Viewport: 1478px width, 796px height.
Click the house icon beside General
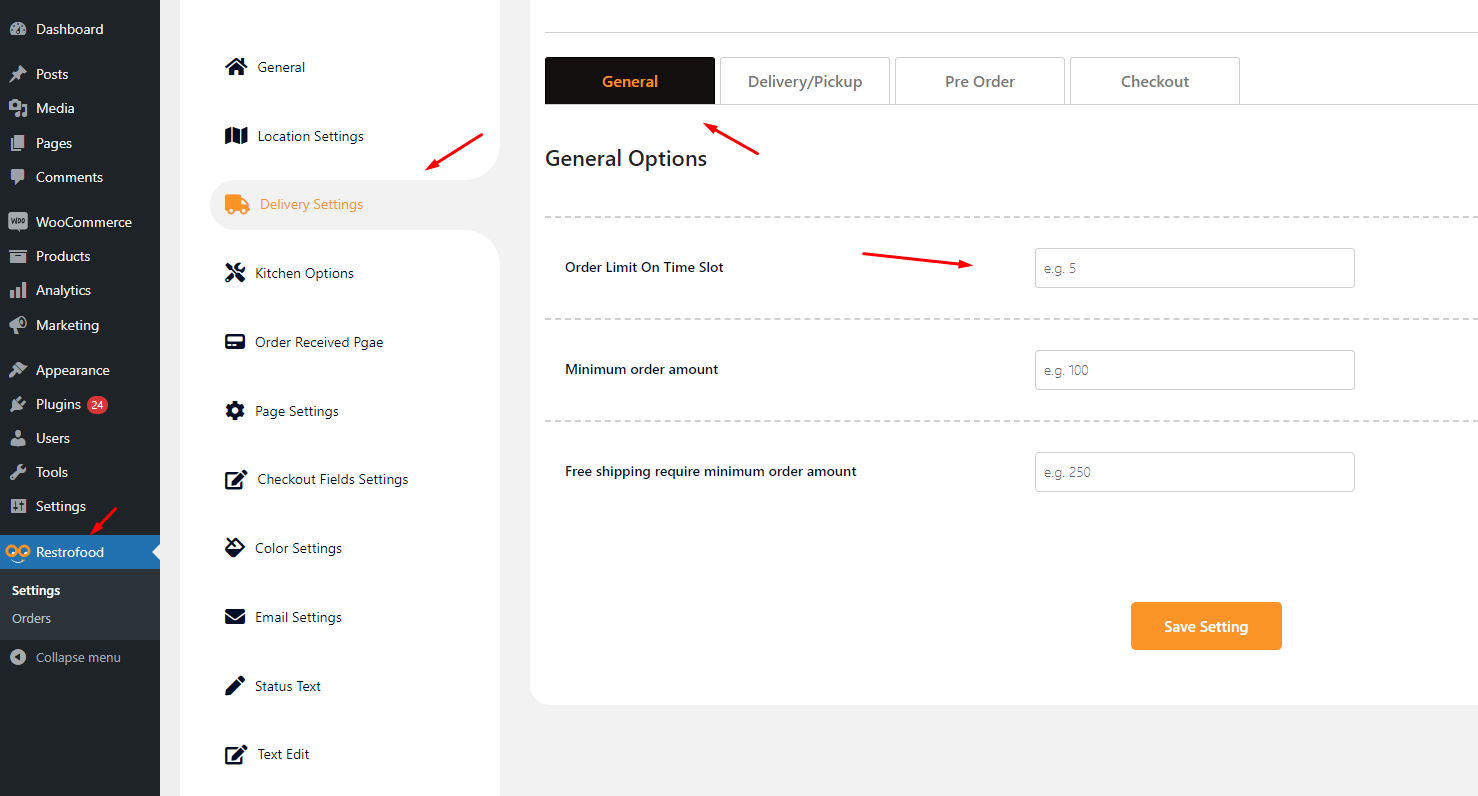point(236,67)
